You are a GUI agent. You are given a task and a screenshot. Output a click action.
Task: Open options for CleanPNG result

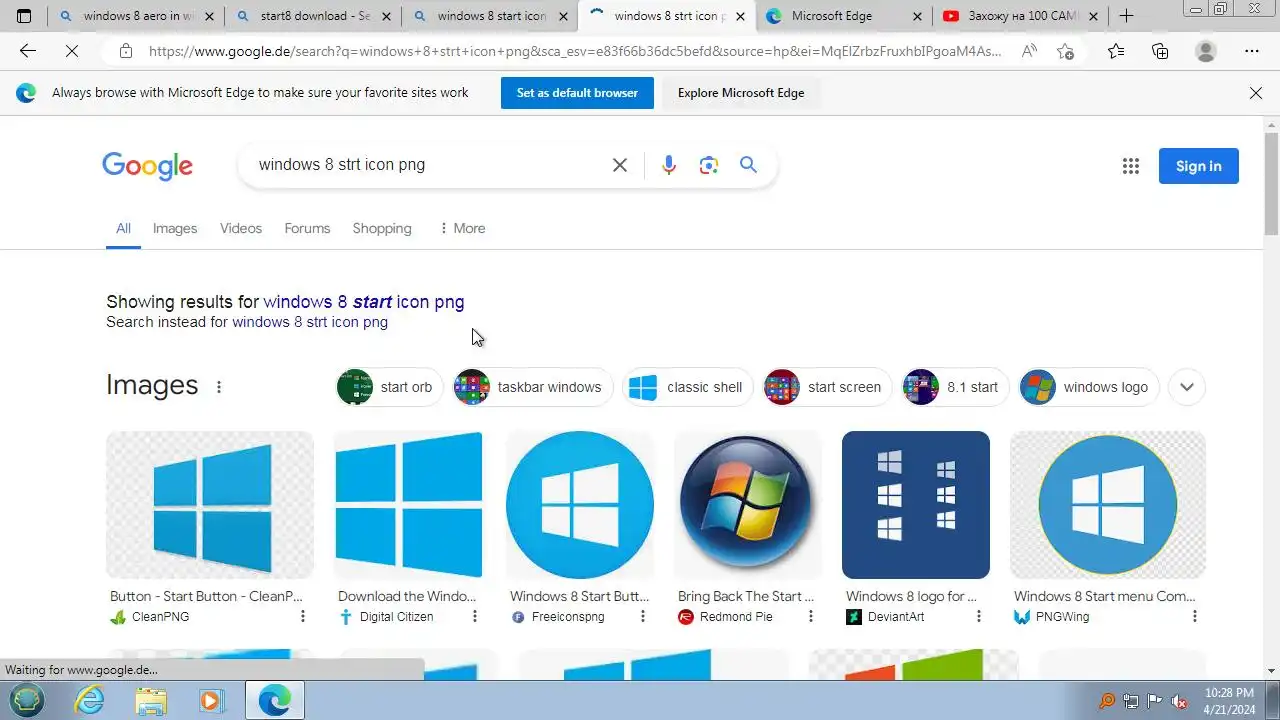pyautogui.click(x=303, y=617)
